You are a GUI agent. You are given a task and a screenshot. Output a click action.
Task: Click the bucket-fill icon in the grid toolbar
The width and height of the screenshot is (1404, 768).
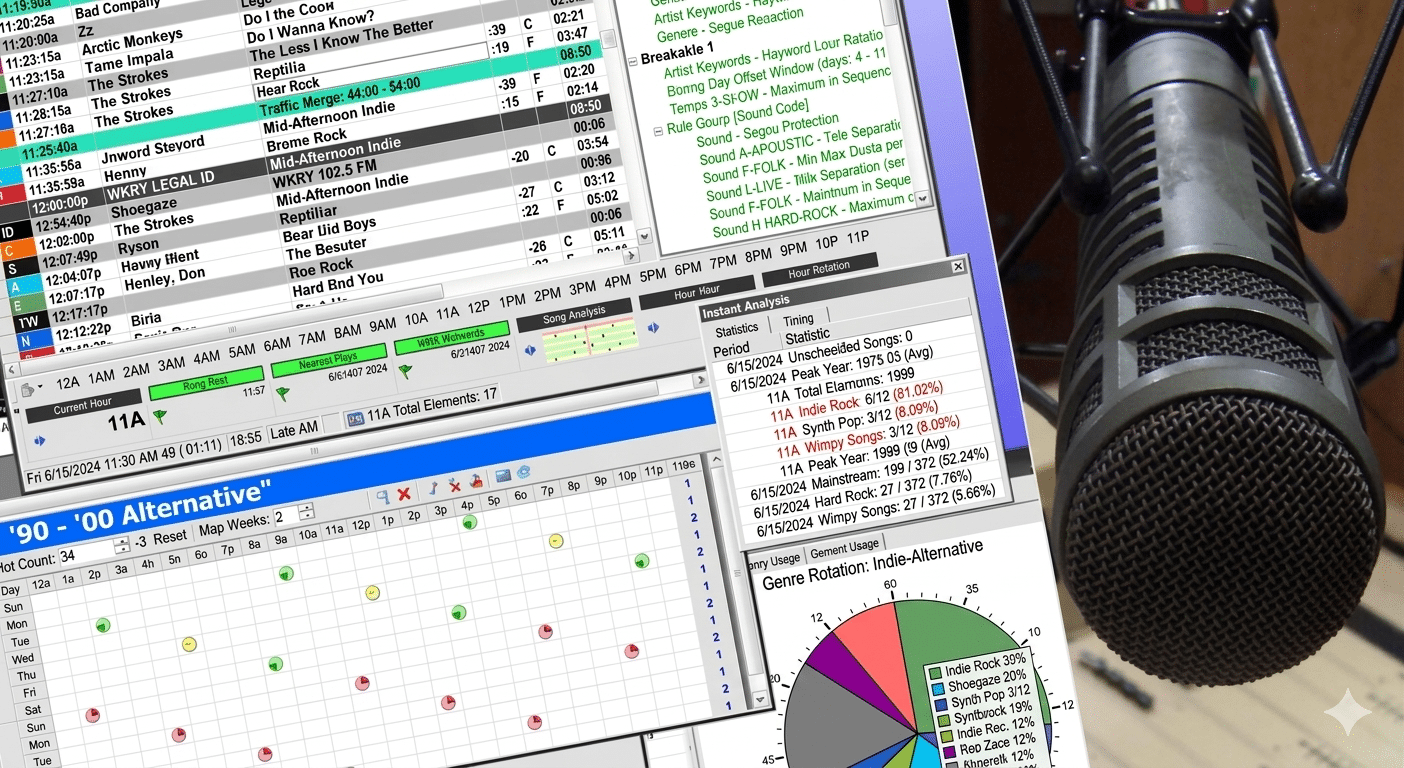(477, 480)
